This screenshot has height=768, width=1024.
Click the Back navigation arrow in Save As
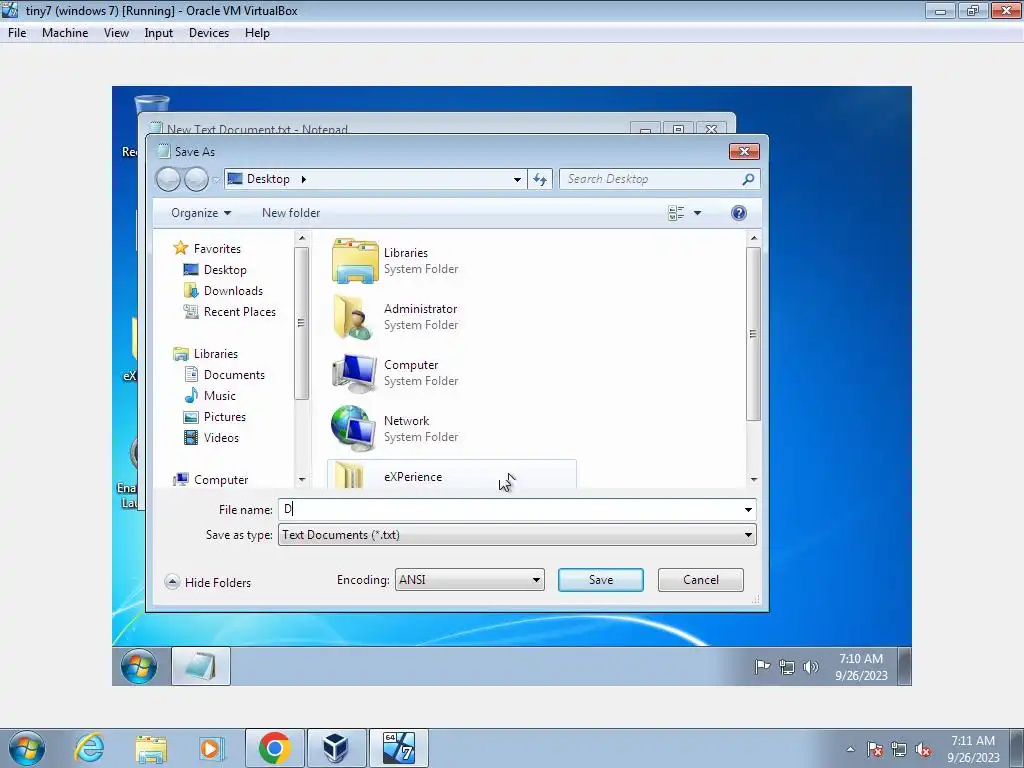coord(168,179)
